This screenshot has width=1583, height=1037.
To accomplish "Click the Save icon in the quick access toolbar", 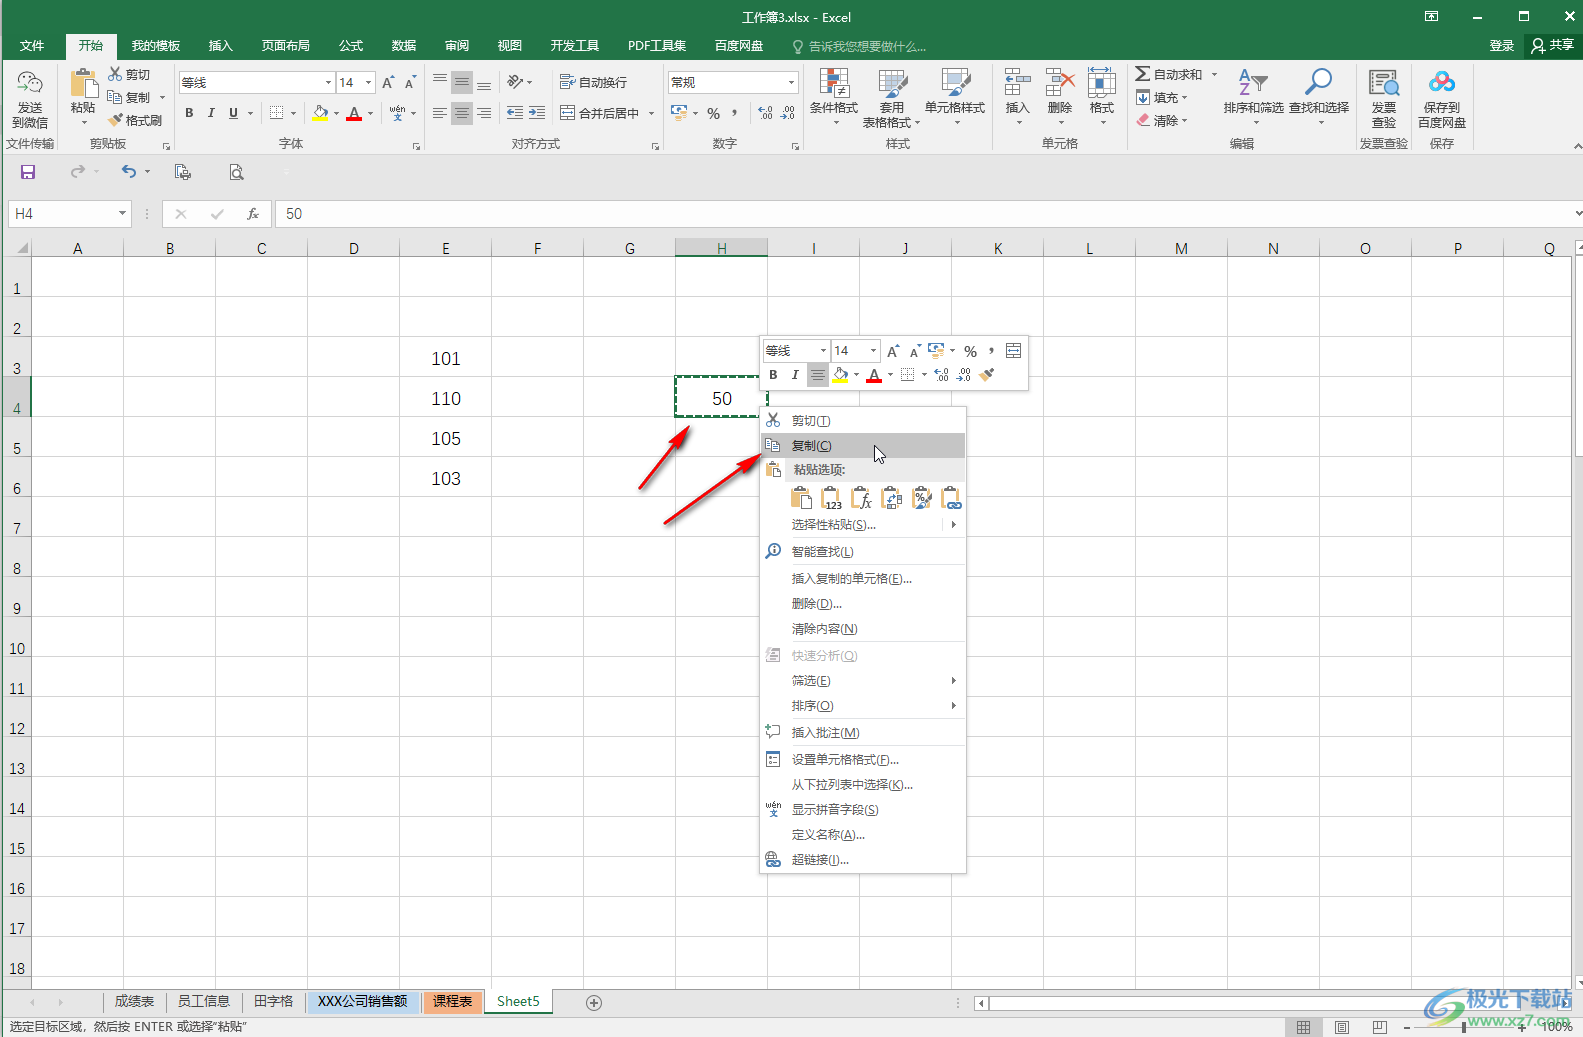I will 28,172.
